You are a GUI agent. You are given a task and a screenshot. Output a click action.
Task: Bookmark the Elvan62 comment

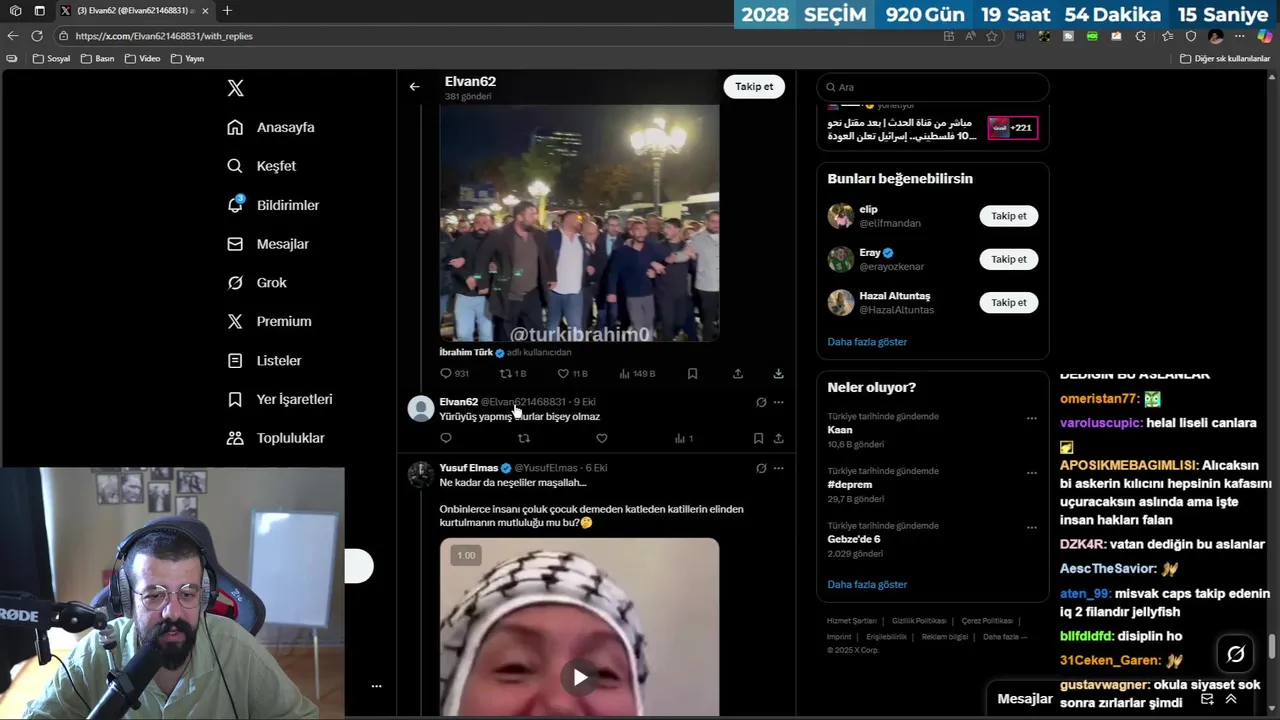point(758,438)
